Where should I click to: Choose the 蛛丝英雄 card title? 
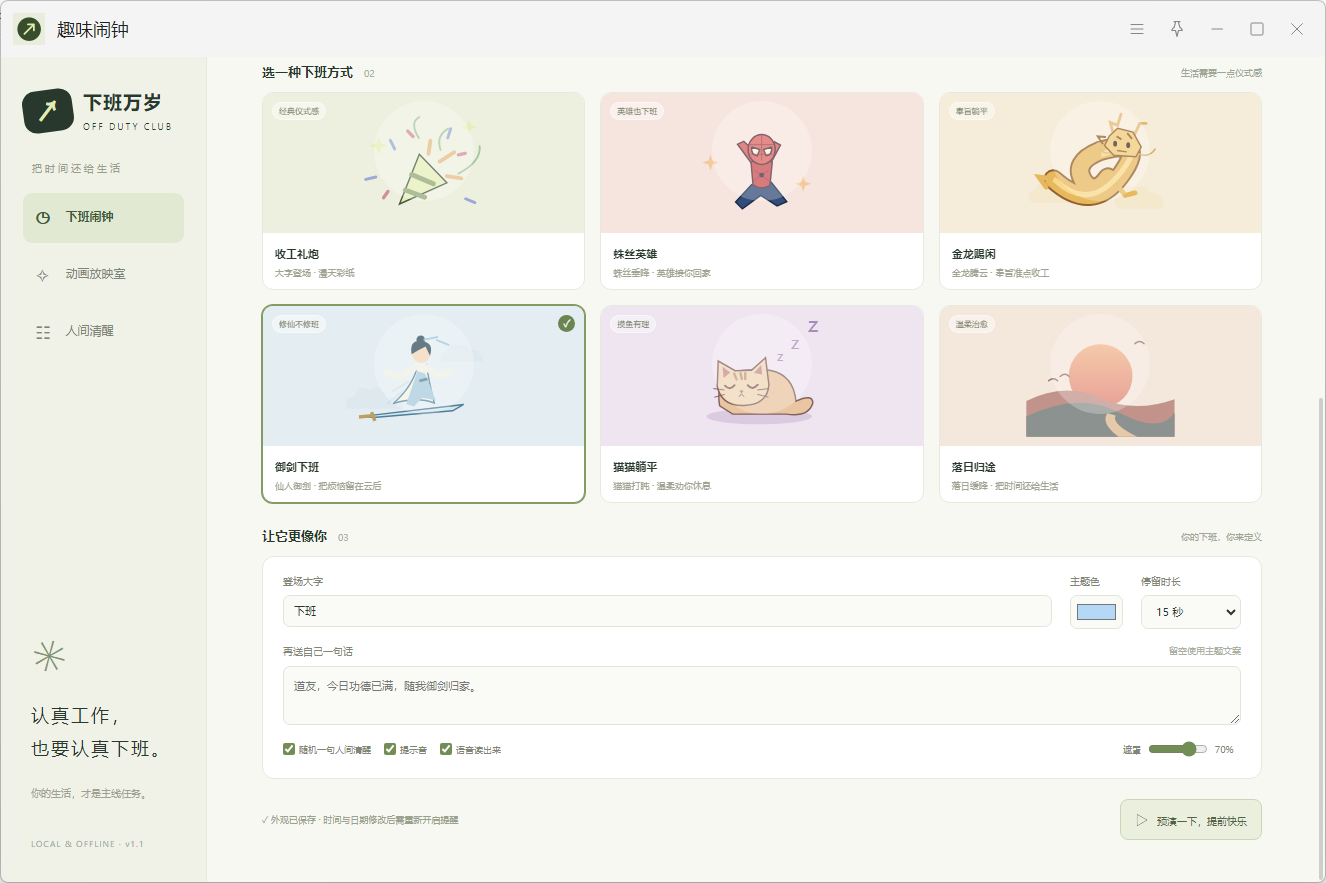pos(635,254)
